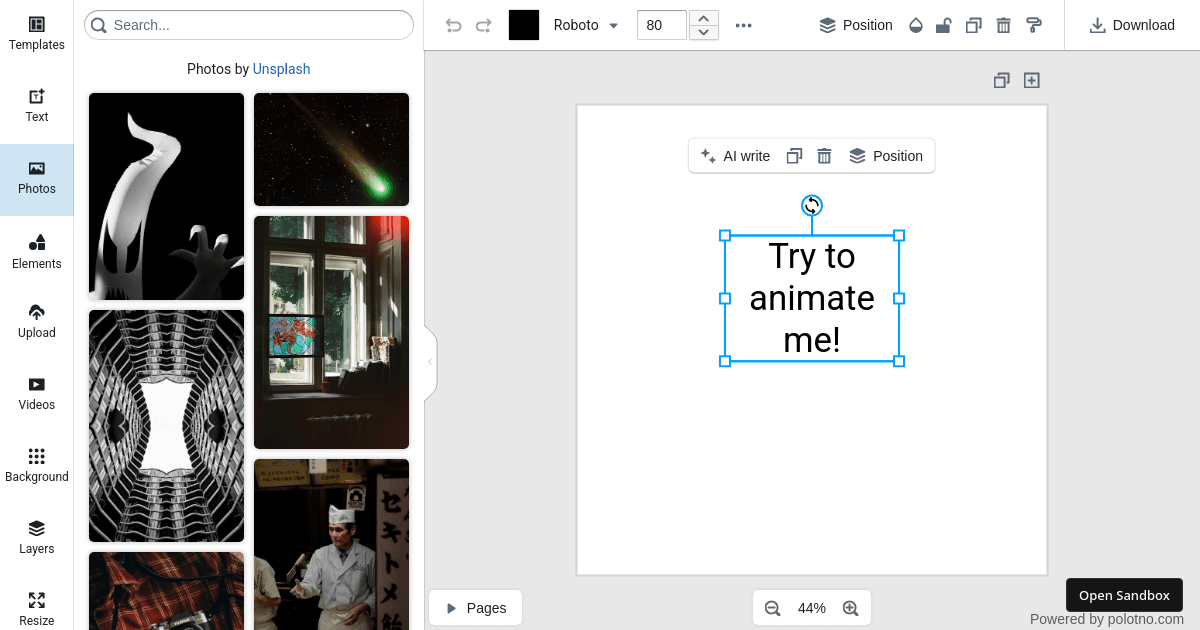Open the transparency droplet icon

click(916, 25)
